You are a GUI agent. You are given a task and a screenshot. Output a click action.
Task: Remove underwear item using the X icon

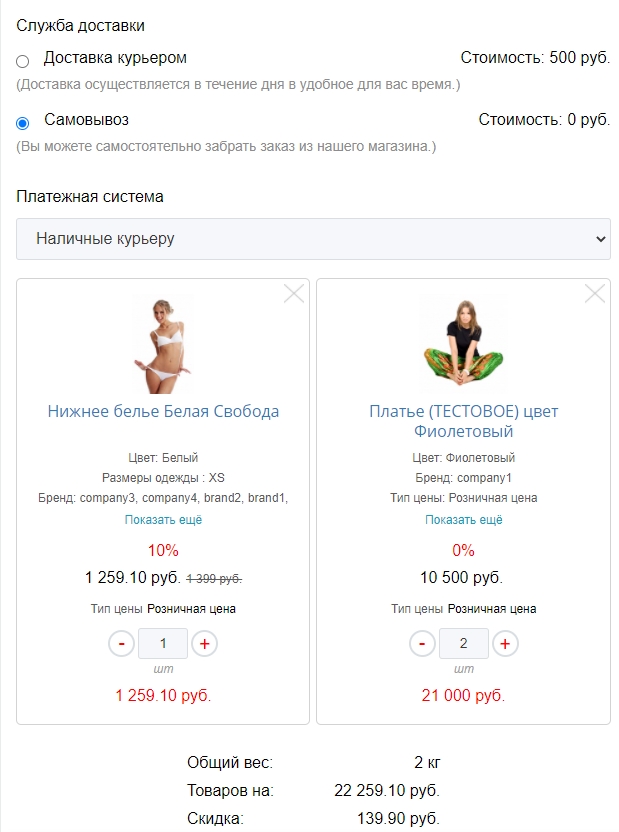tap(293, 293)
